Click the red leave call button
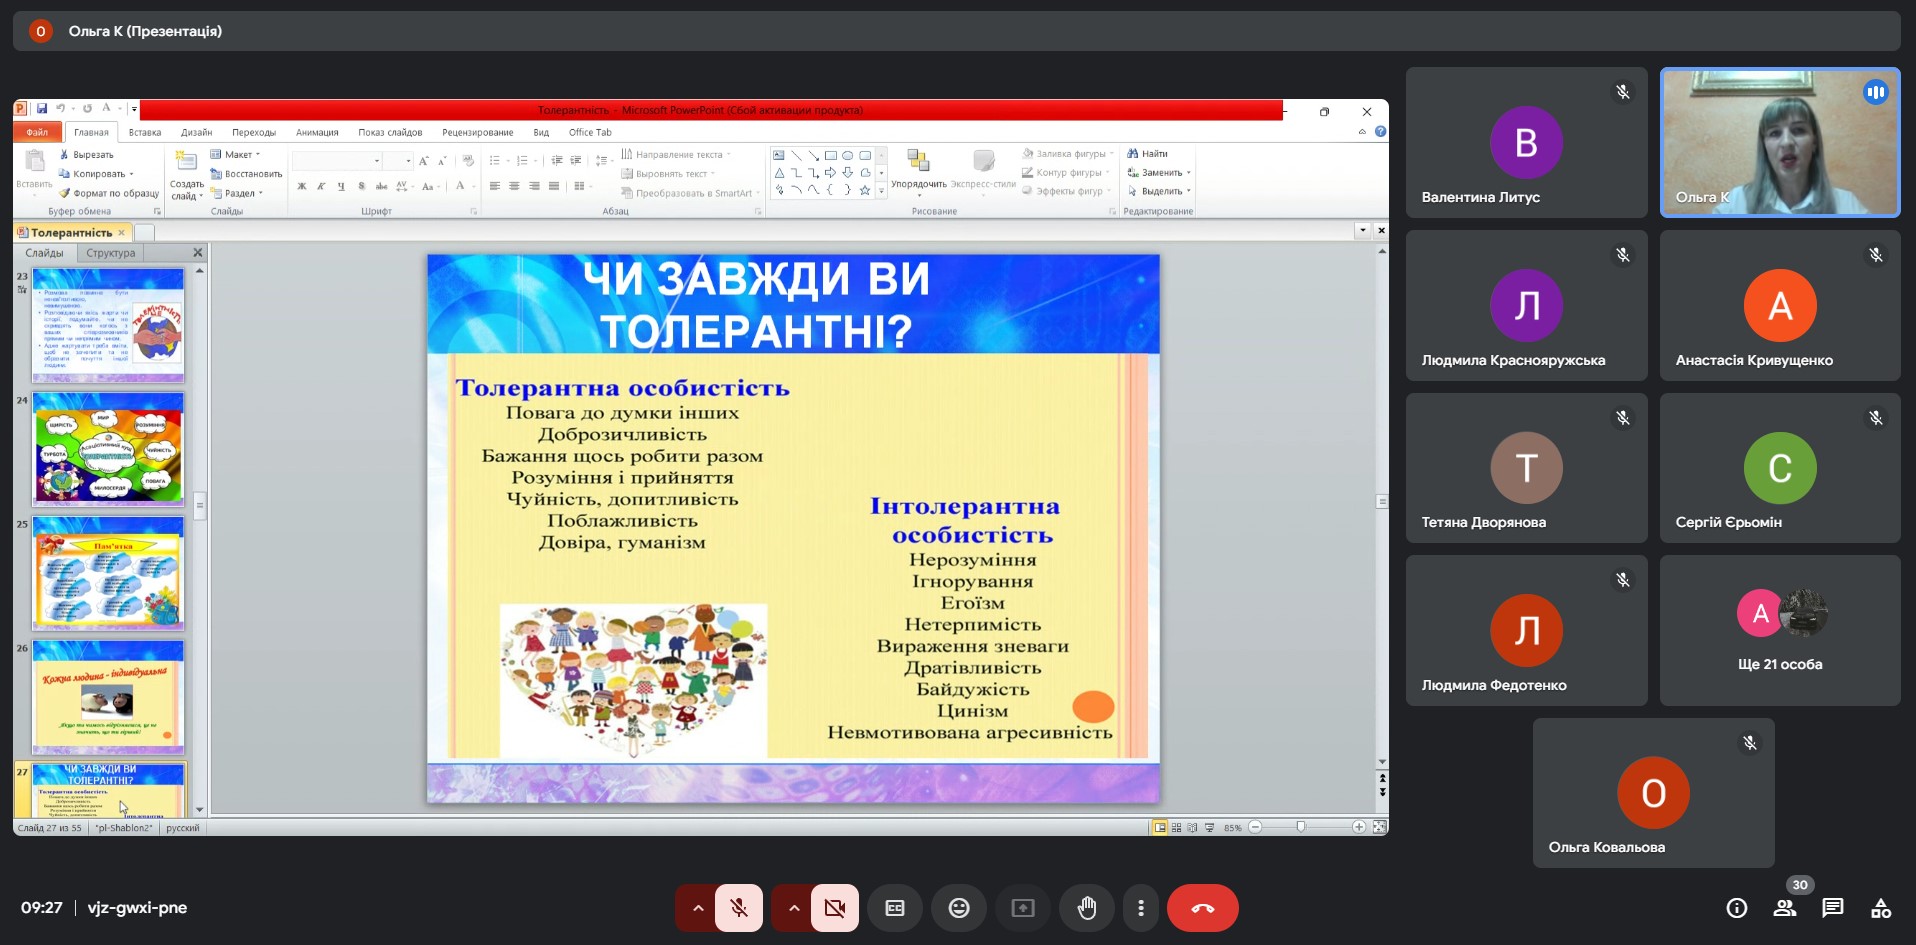Viewport: 1916px width, 945px height. [x=1202, y=908]
